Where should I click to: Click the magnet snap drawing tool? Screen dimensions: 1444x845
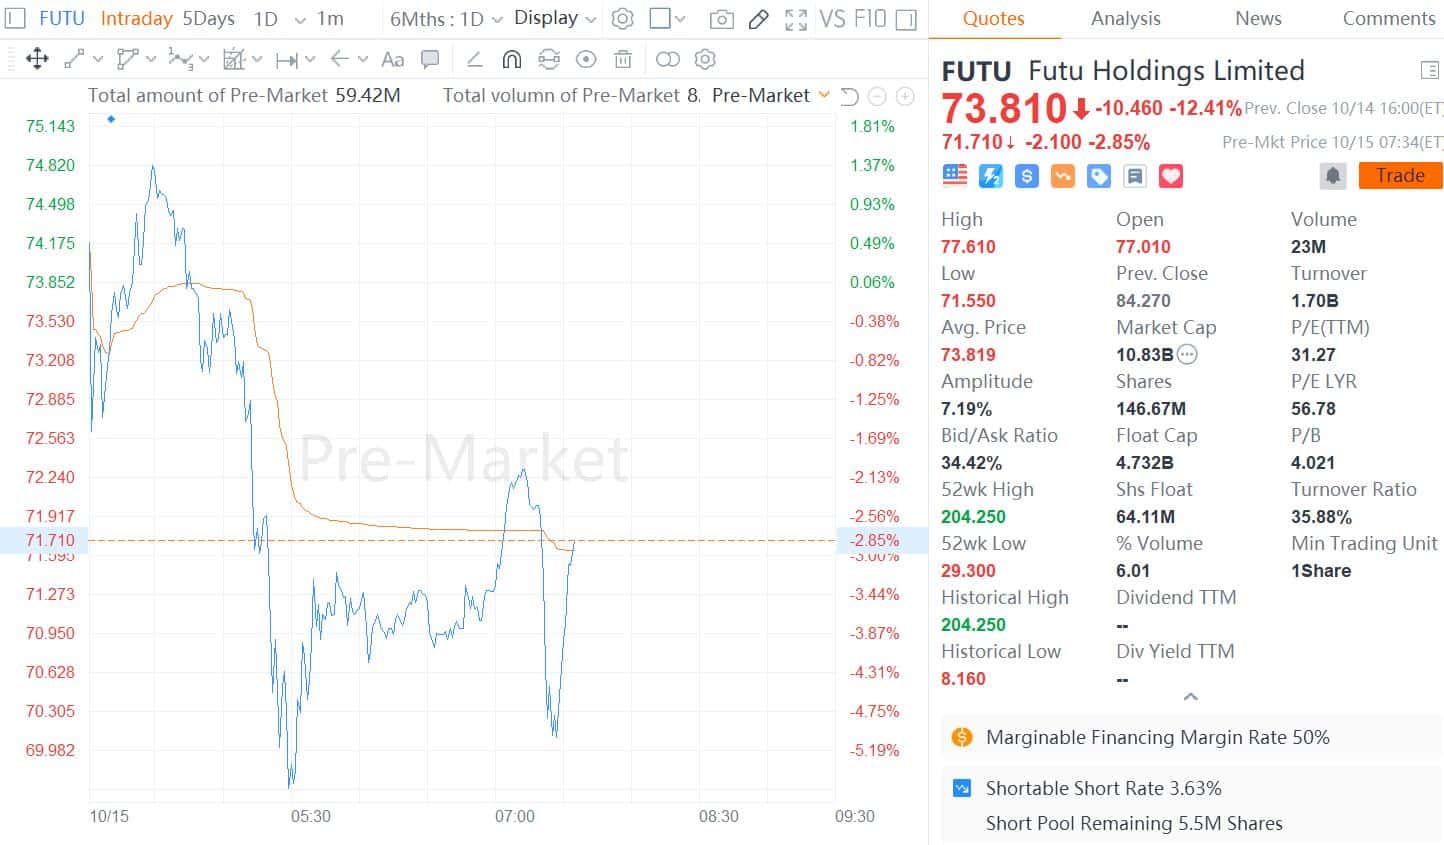(x=511, y=60)
